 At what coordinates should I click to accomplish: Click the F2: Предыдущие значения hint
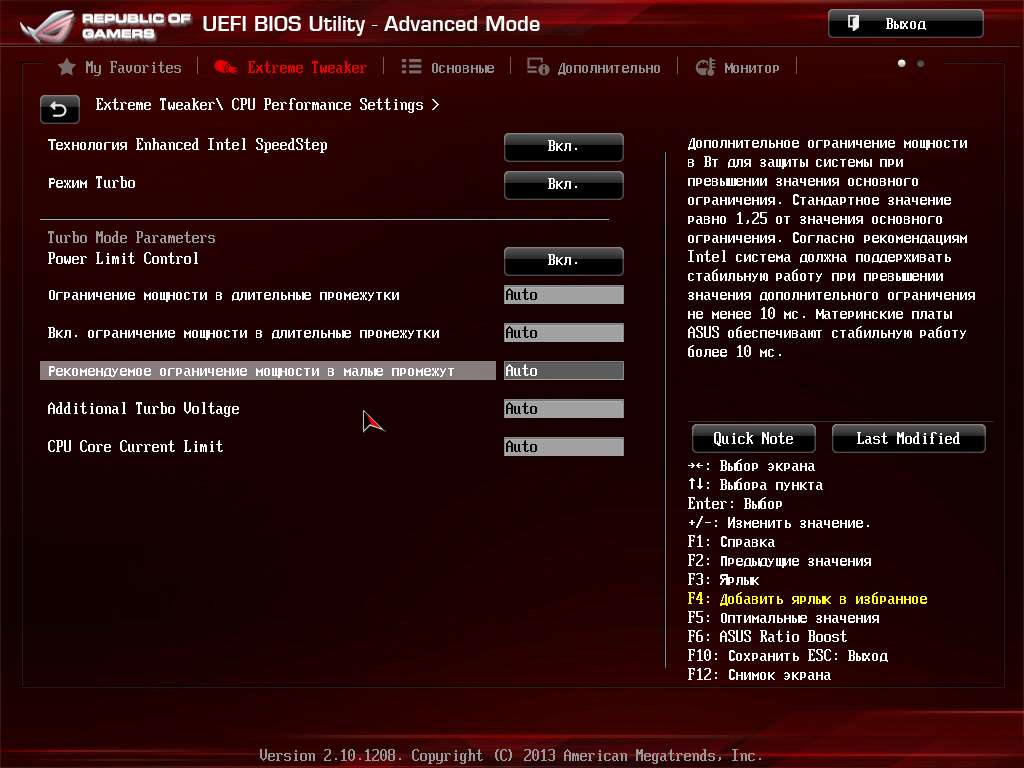point(779,561)
